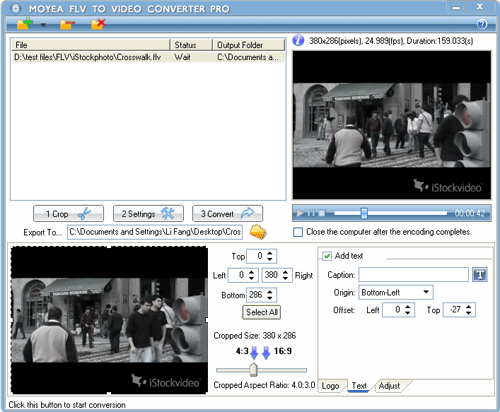Click the video info icon
The width and height of the screenshot is (500, 412).
click(298, 40)
